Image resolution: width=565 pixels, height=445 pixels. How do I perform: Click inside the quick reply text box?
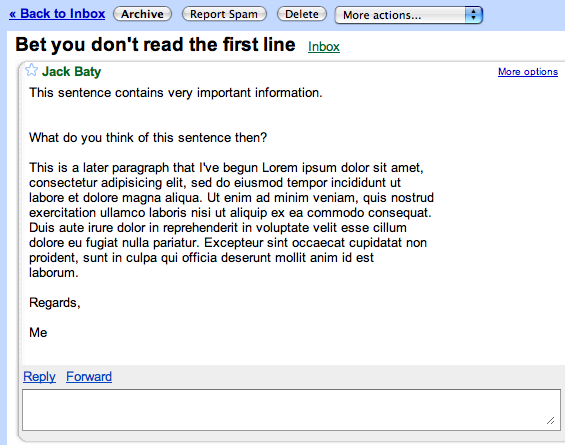(x=291, y=410)
